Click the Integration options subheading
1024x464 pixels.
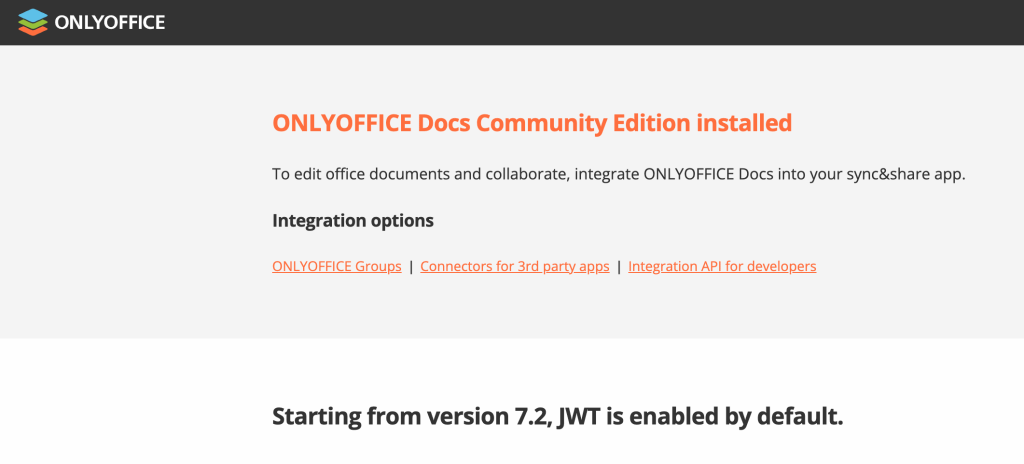pos(352,220)
